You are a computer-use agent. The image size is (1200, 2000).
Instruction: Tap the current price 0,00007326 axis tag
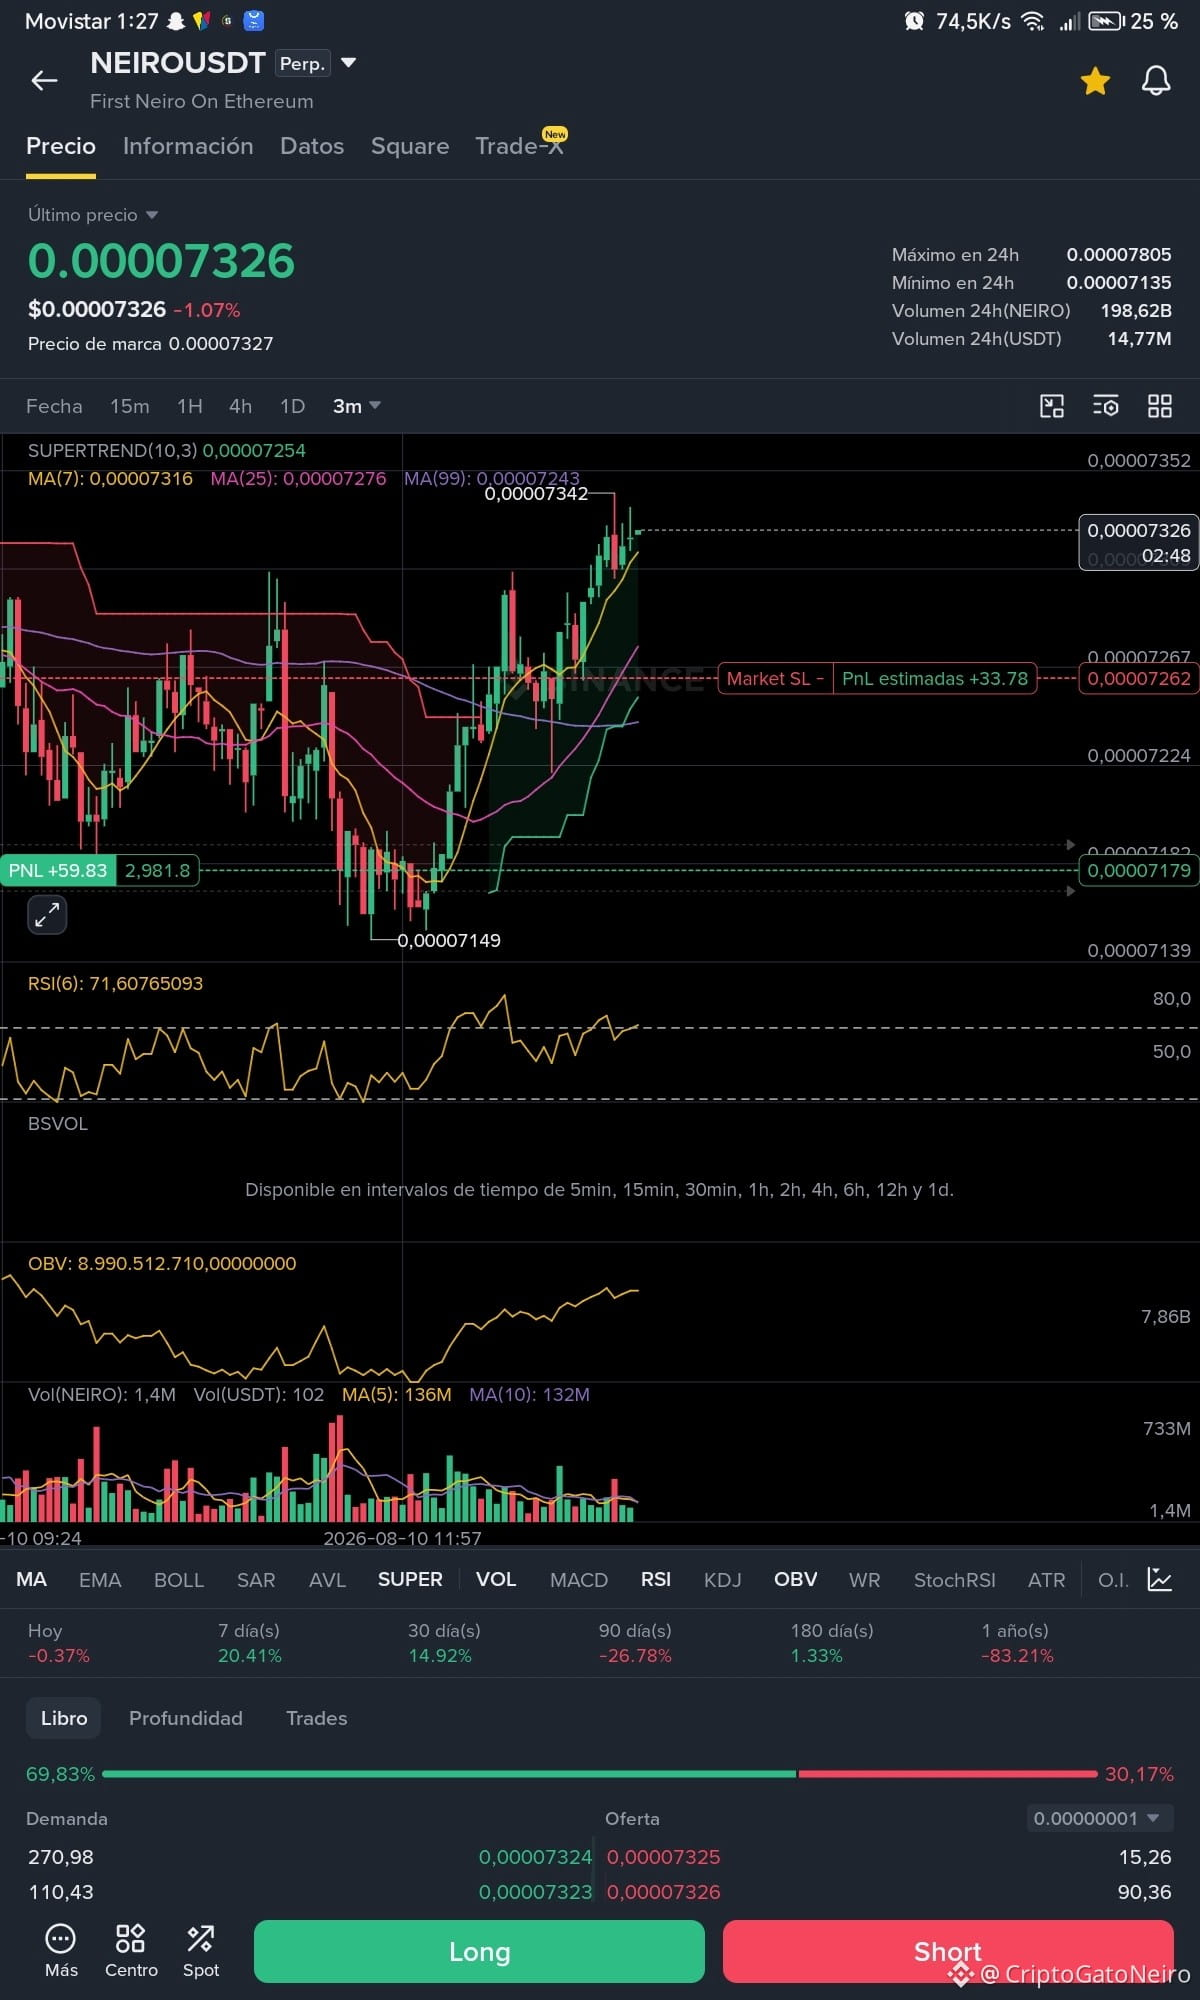[1139, 542]
